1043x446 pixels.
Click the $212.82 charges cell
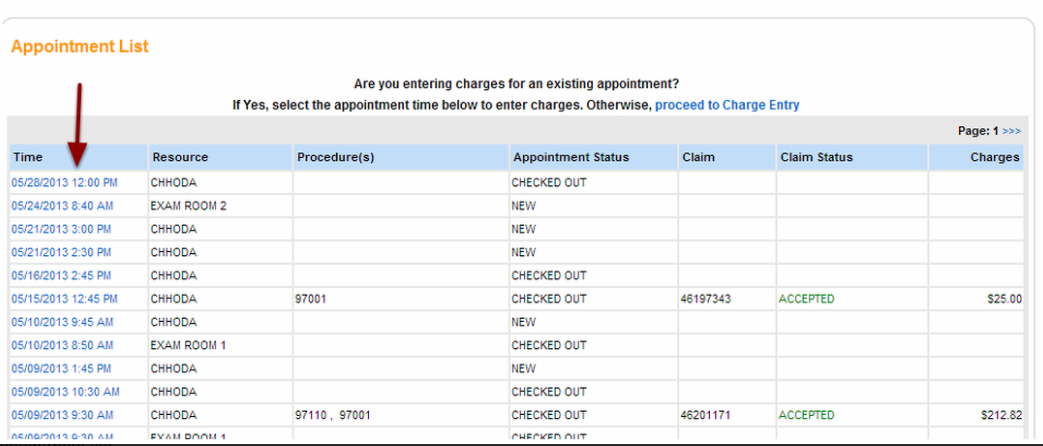click(1000, 415)
